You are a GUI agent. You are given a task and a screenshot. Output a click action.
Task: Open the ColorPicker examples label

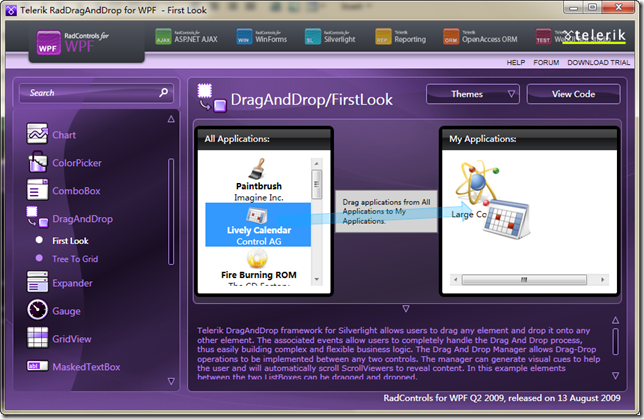tap(77, 163)
